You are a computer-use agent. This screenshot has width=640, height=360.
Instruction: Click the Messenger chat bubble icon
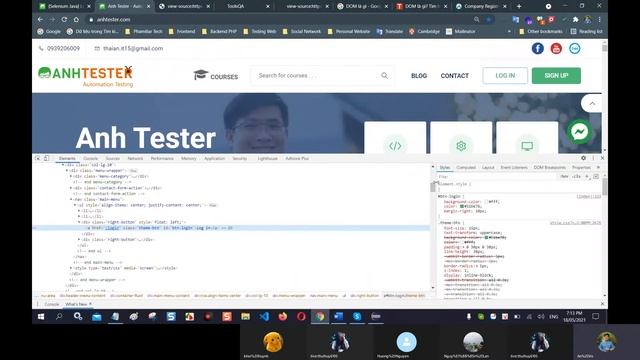(x=579, y=132)
